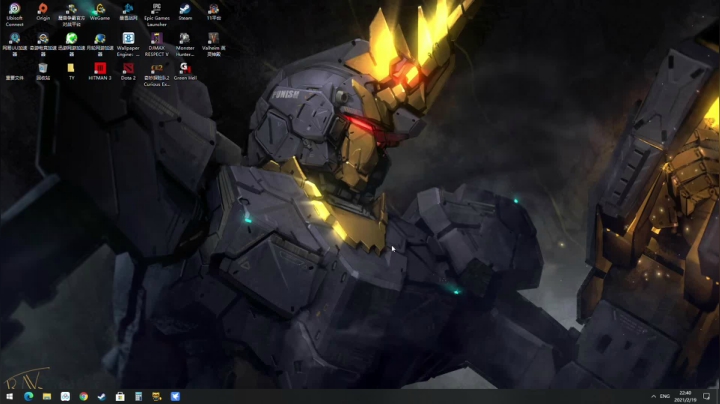Select the Dota 2 desktop shortcut
The image size is (720, 404).
(128, 71)
